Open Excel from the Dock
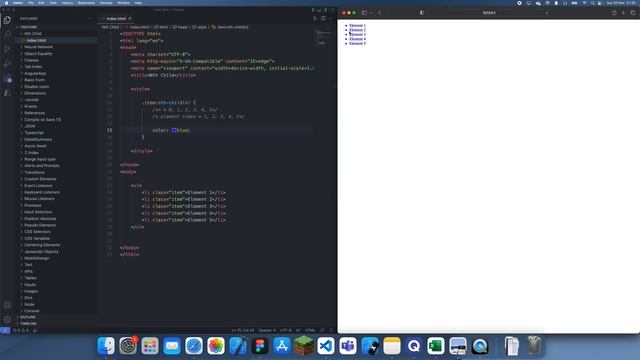 click(x=436, y=346)
